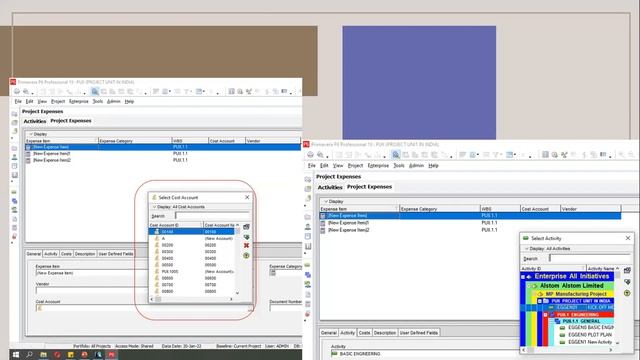
Task: Click the red X remove icon in Cost Account dialog
Action: (x=246, y=246)
